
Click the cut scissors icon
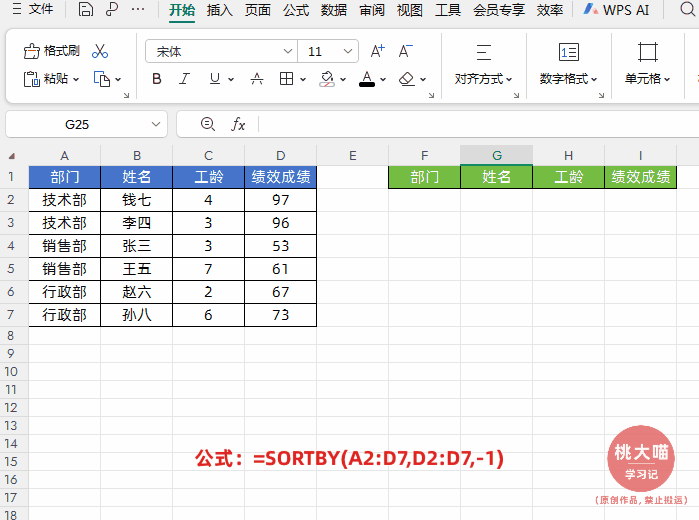[100, 51]
